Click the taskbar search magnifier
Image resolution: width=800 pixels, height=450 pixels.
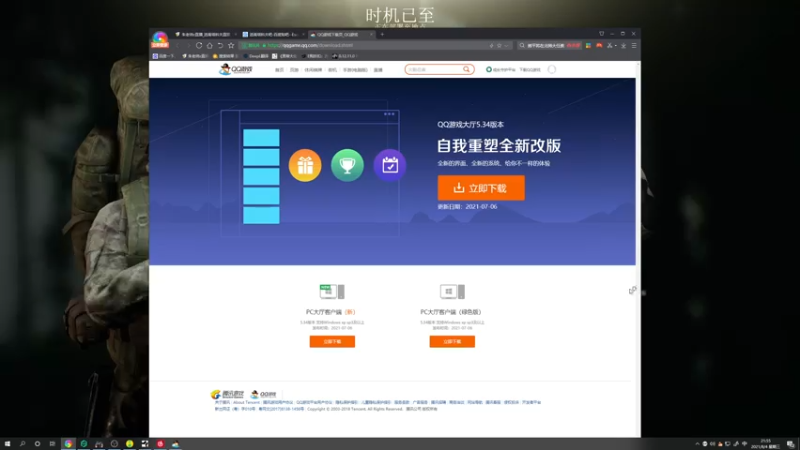click(22, 444)
